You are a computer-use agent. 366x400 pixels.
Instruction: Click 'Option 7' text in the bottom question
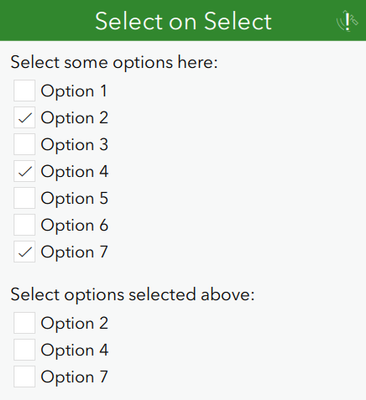tap(74, 377)
